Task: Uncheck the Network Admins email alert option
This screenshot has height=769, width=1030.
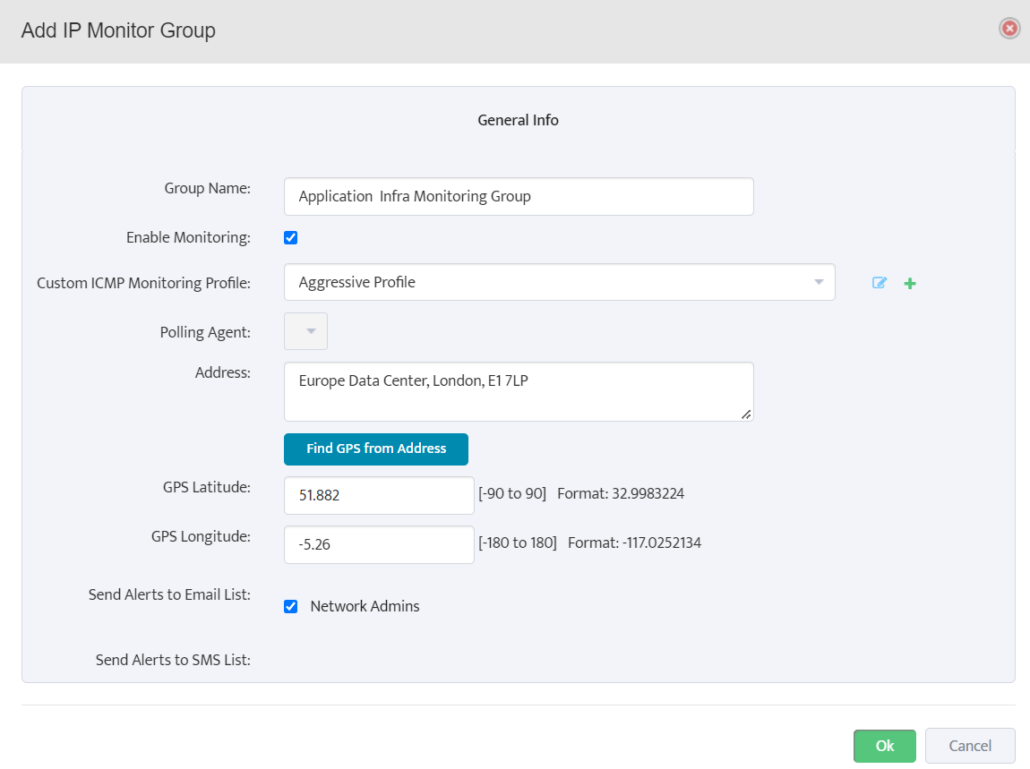Action: click(x=290, y=606)
